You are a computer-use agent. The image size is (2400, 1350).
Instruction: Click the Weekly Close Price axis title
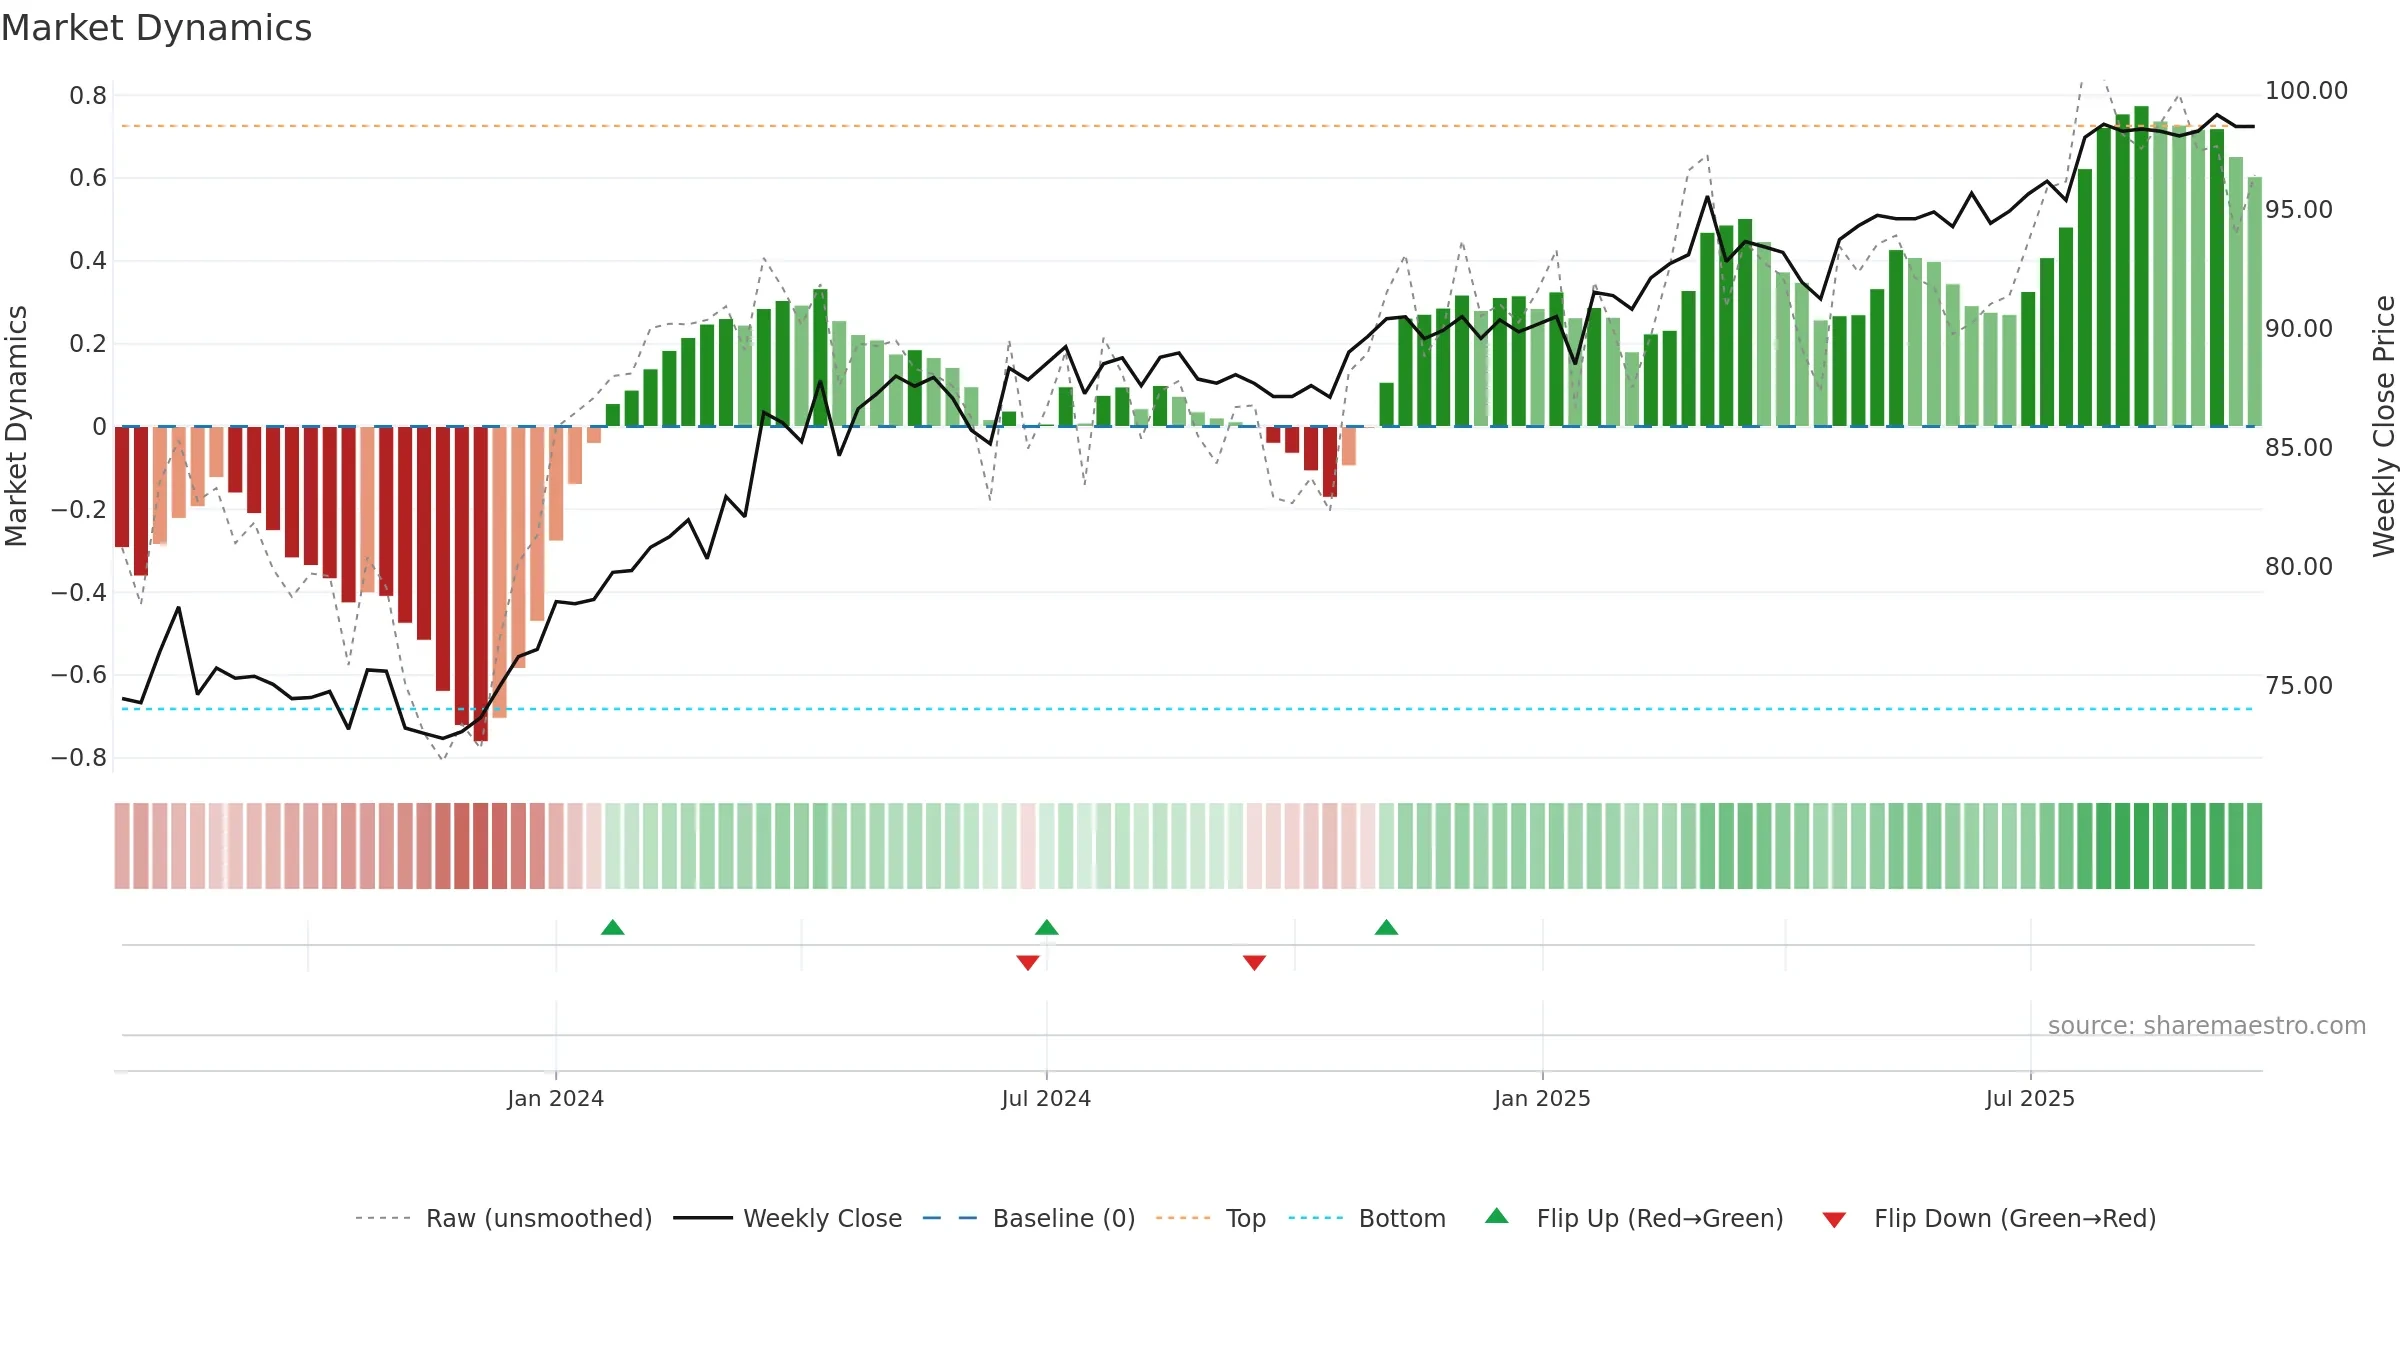[2384, 426]
